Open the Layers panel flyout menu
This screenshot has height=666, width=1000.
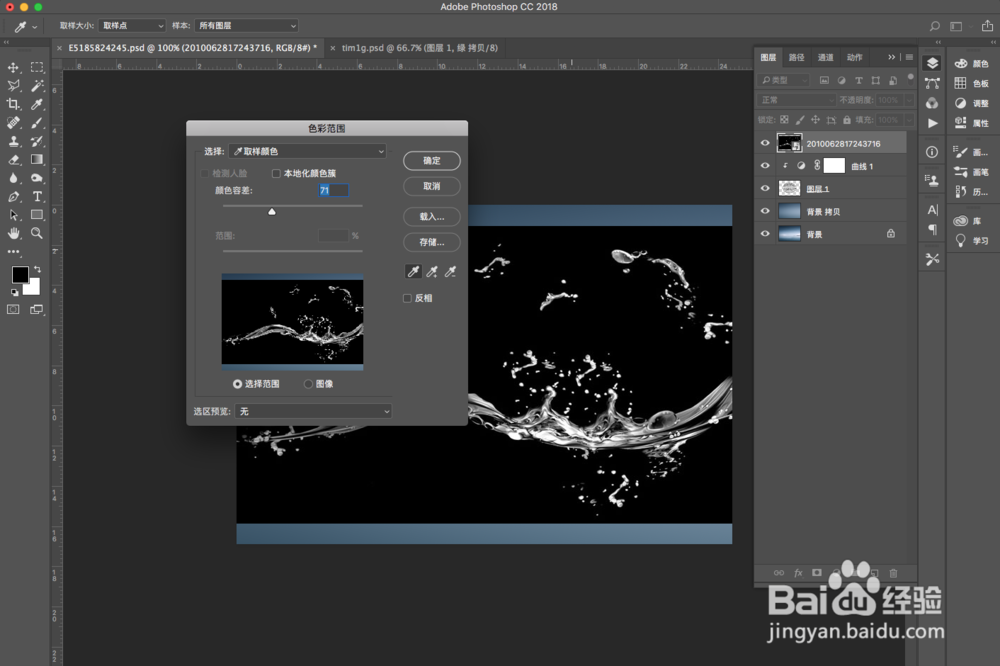909,57
